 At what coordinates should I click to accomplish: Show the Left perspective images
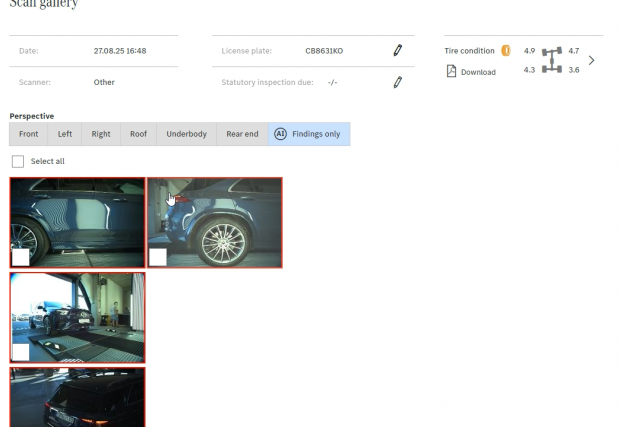[x=65, y=134]
